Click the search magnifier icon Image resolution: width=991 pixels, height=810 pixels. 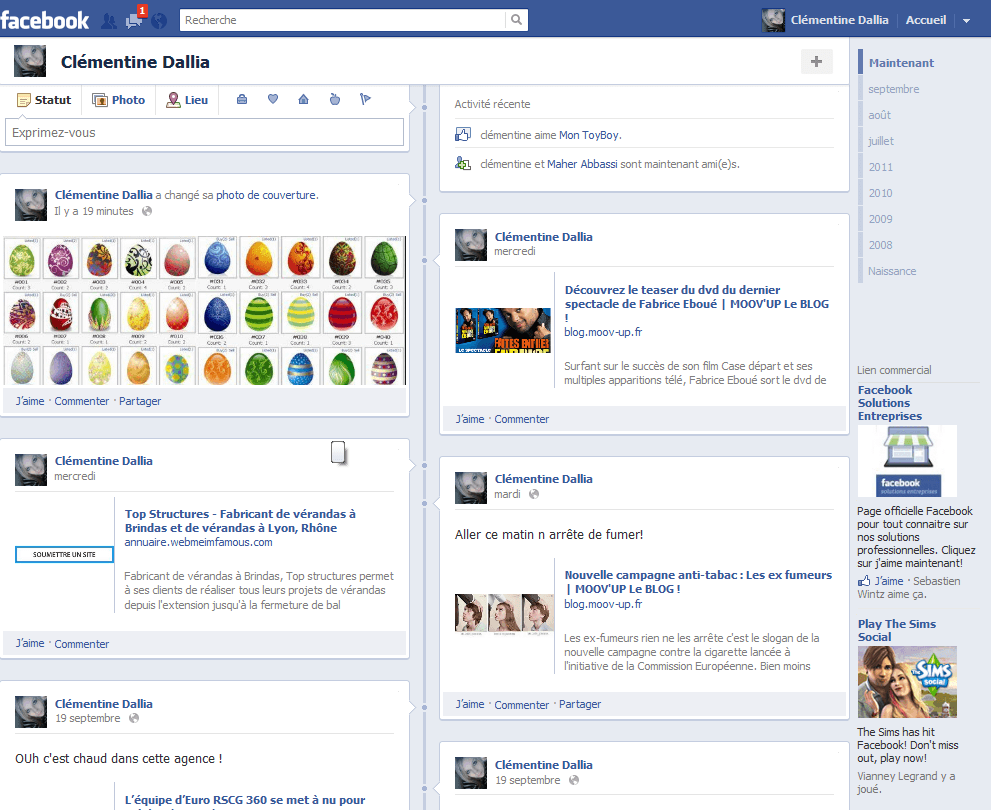(x=516, y=20)
